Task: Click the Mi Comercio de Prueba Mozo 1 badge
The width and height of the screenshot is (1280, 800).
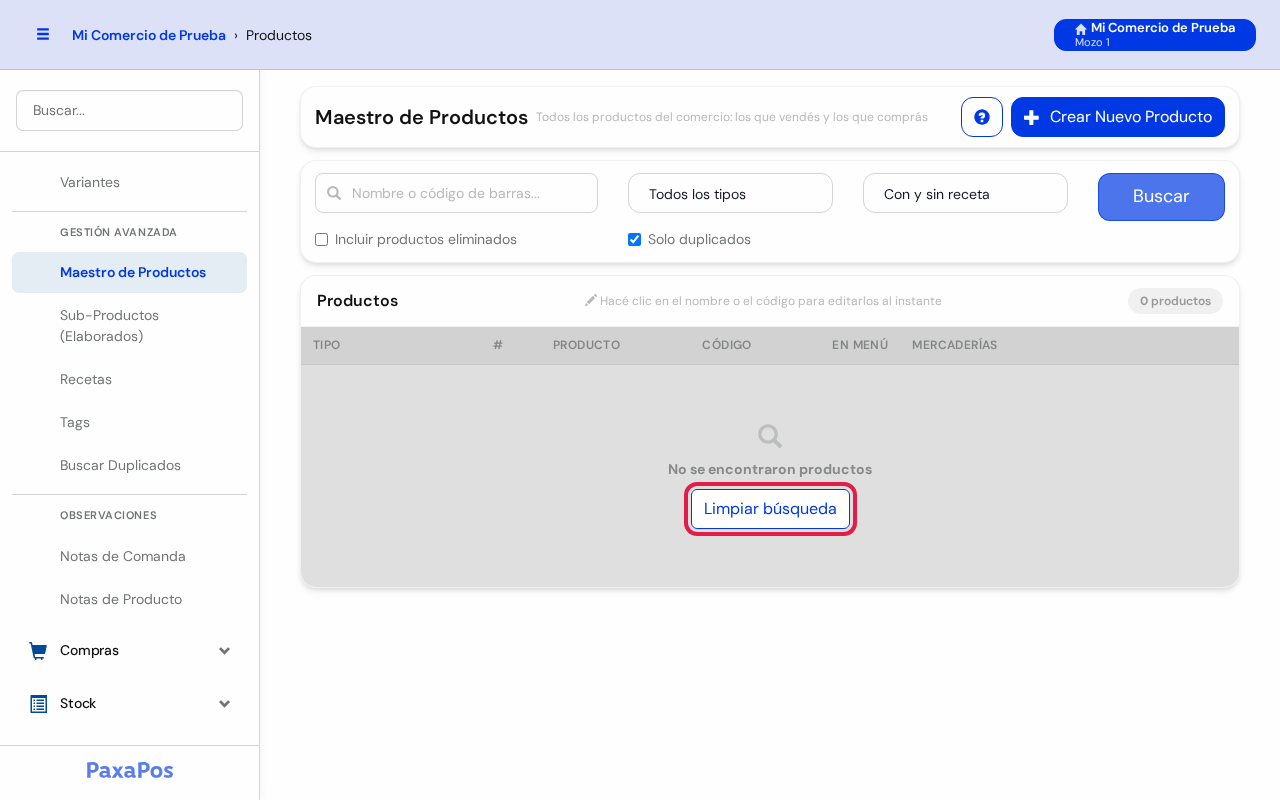Action: [1155, 35]
